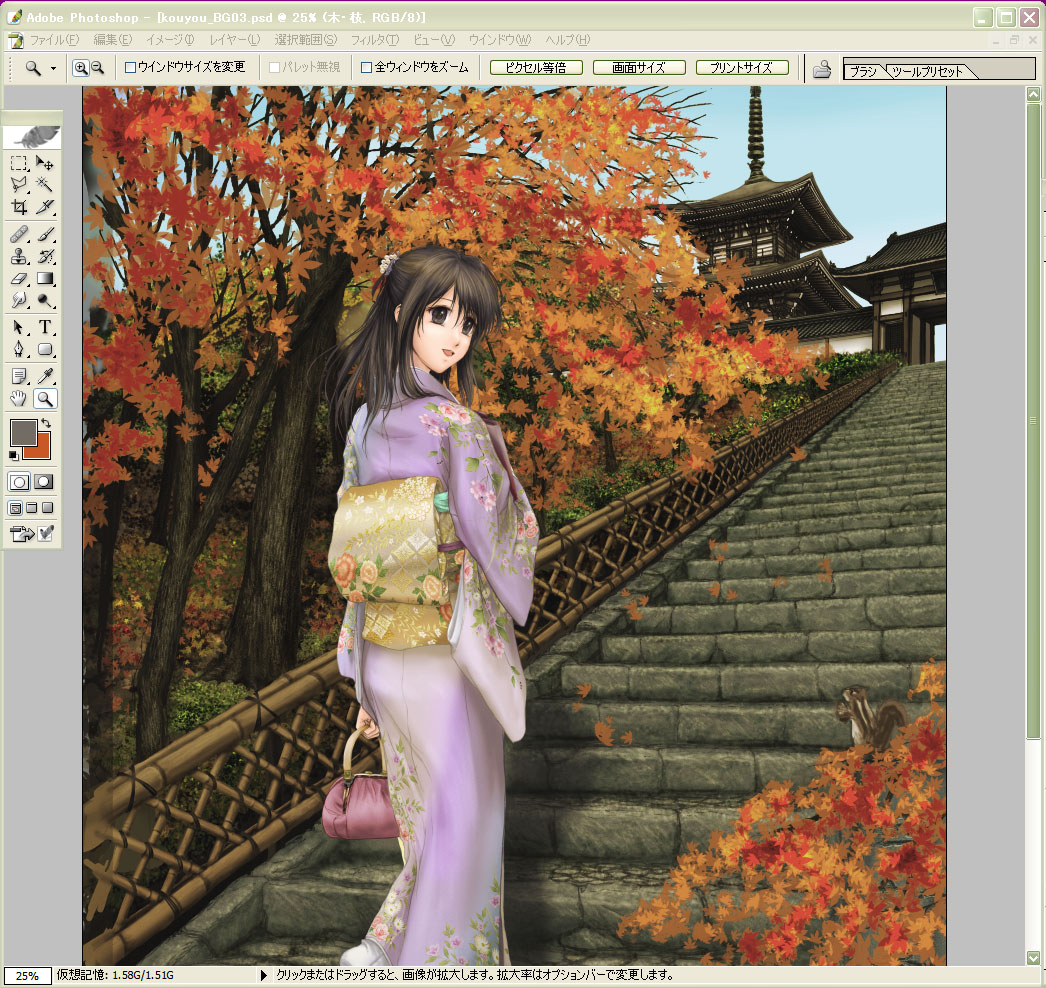Select the Slice tool
This screenshot has width=1046, height=988.
(45, 206)
